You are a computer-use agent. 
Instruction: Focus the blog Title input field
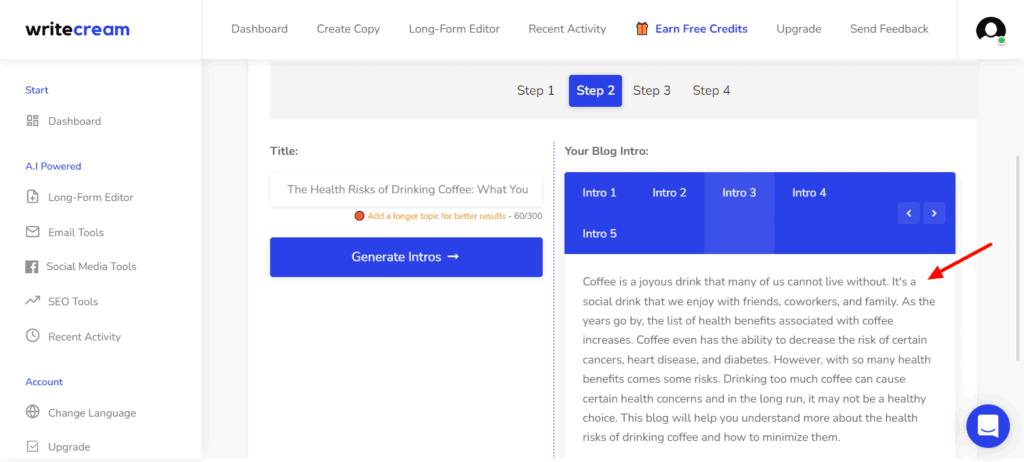pos(406,189)
